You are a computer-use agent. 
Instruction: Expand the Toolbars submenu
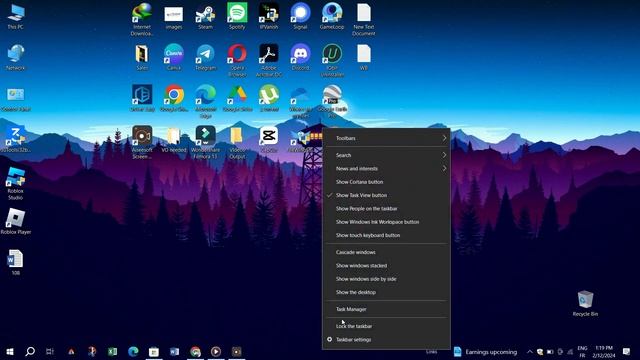[x=386, y=138]
